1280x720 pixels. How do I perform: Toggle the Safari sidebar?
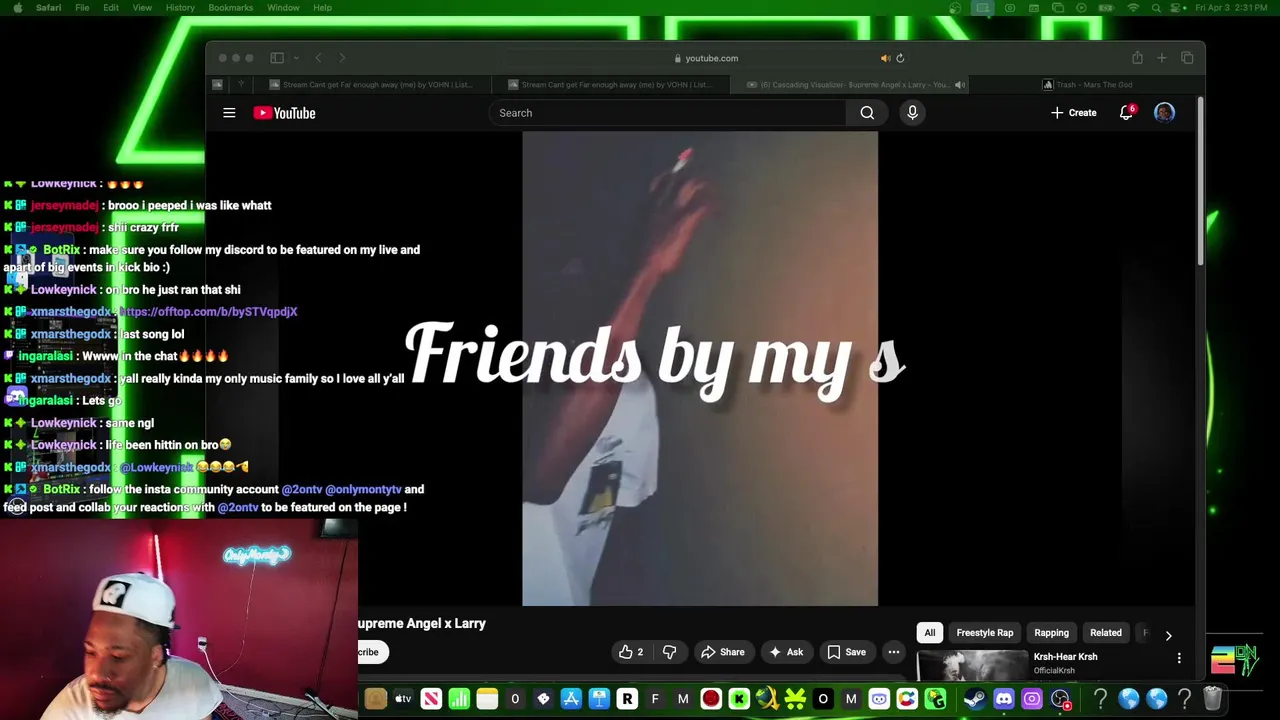point(277,58)
